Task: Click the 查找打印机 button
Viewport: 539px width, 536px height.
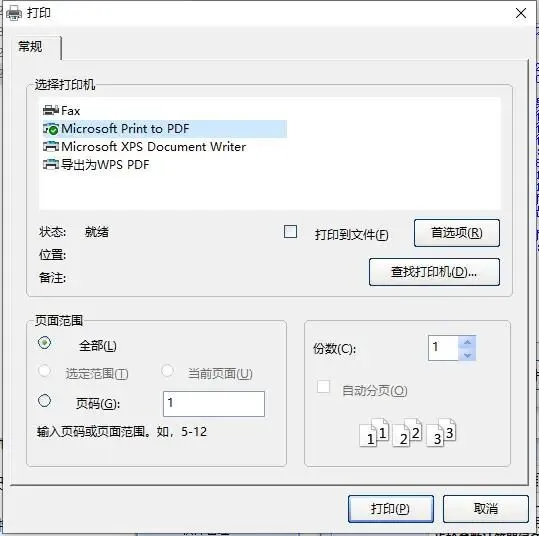Action: click(434, 272)
